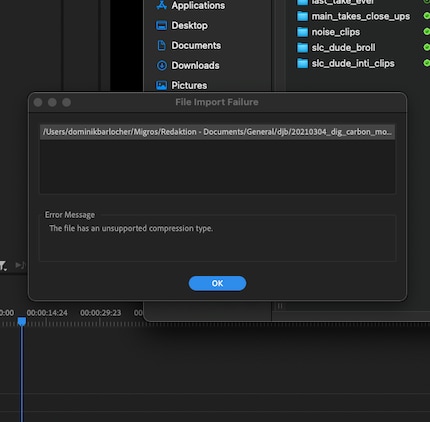This screenshot has height=422, width=430.
Task: Click the file browser column divider handle
Action: click(280, 306)
